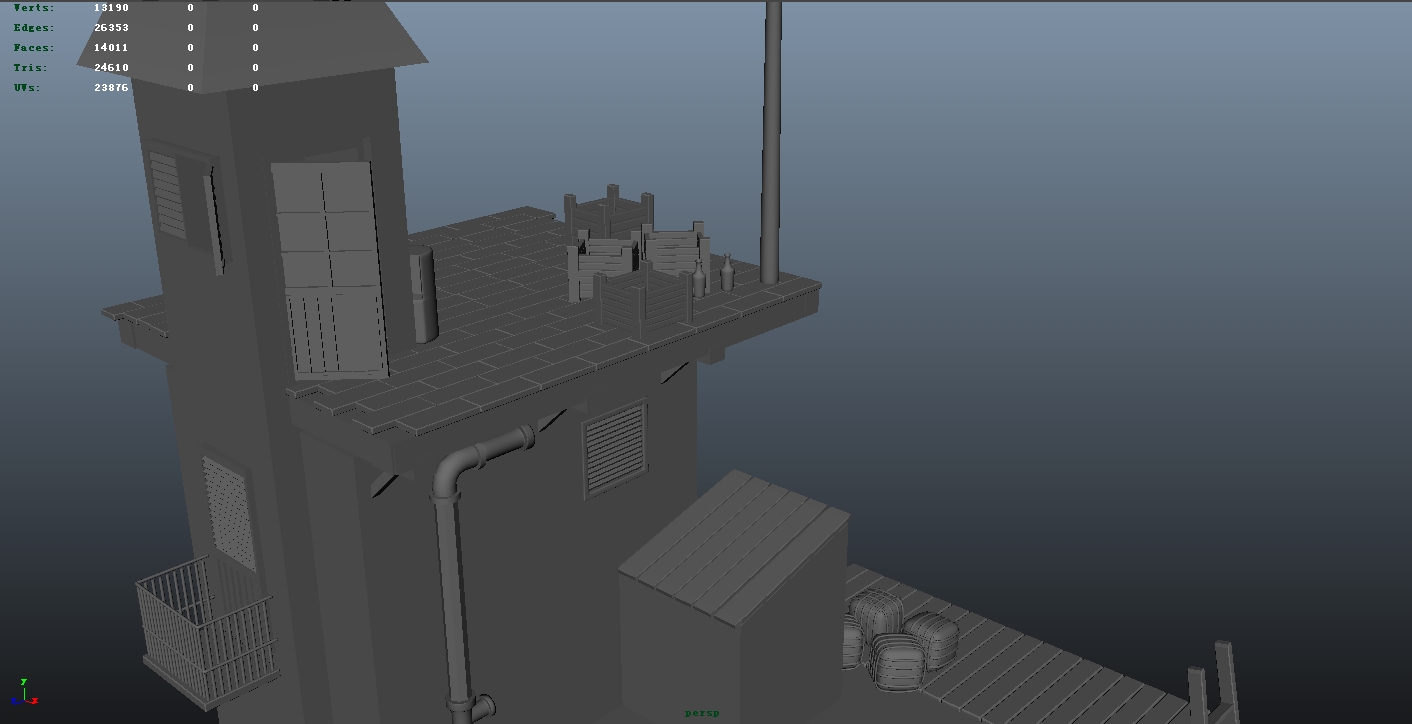The image size is (1412, 724).
Task: Select the large paneled door on tower
Action: [330, 268]
